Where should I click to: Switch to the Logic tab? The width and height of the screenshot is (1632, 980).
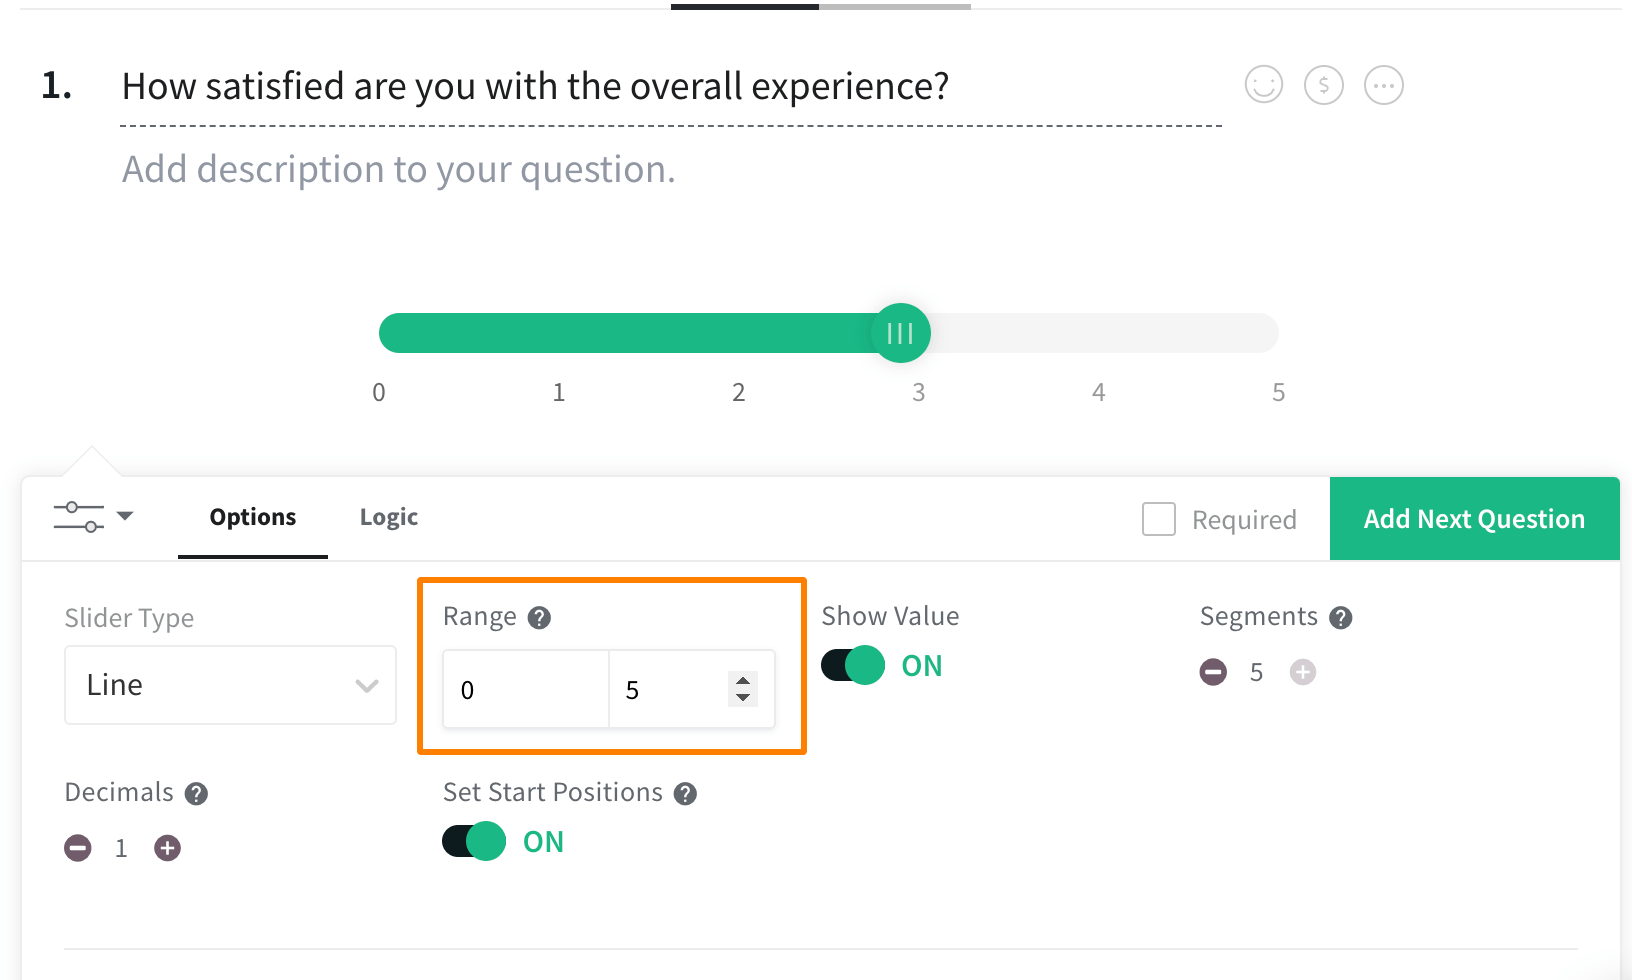388,517
